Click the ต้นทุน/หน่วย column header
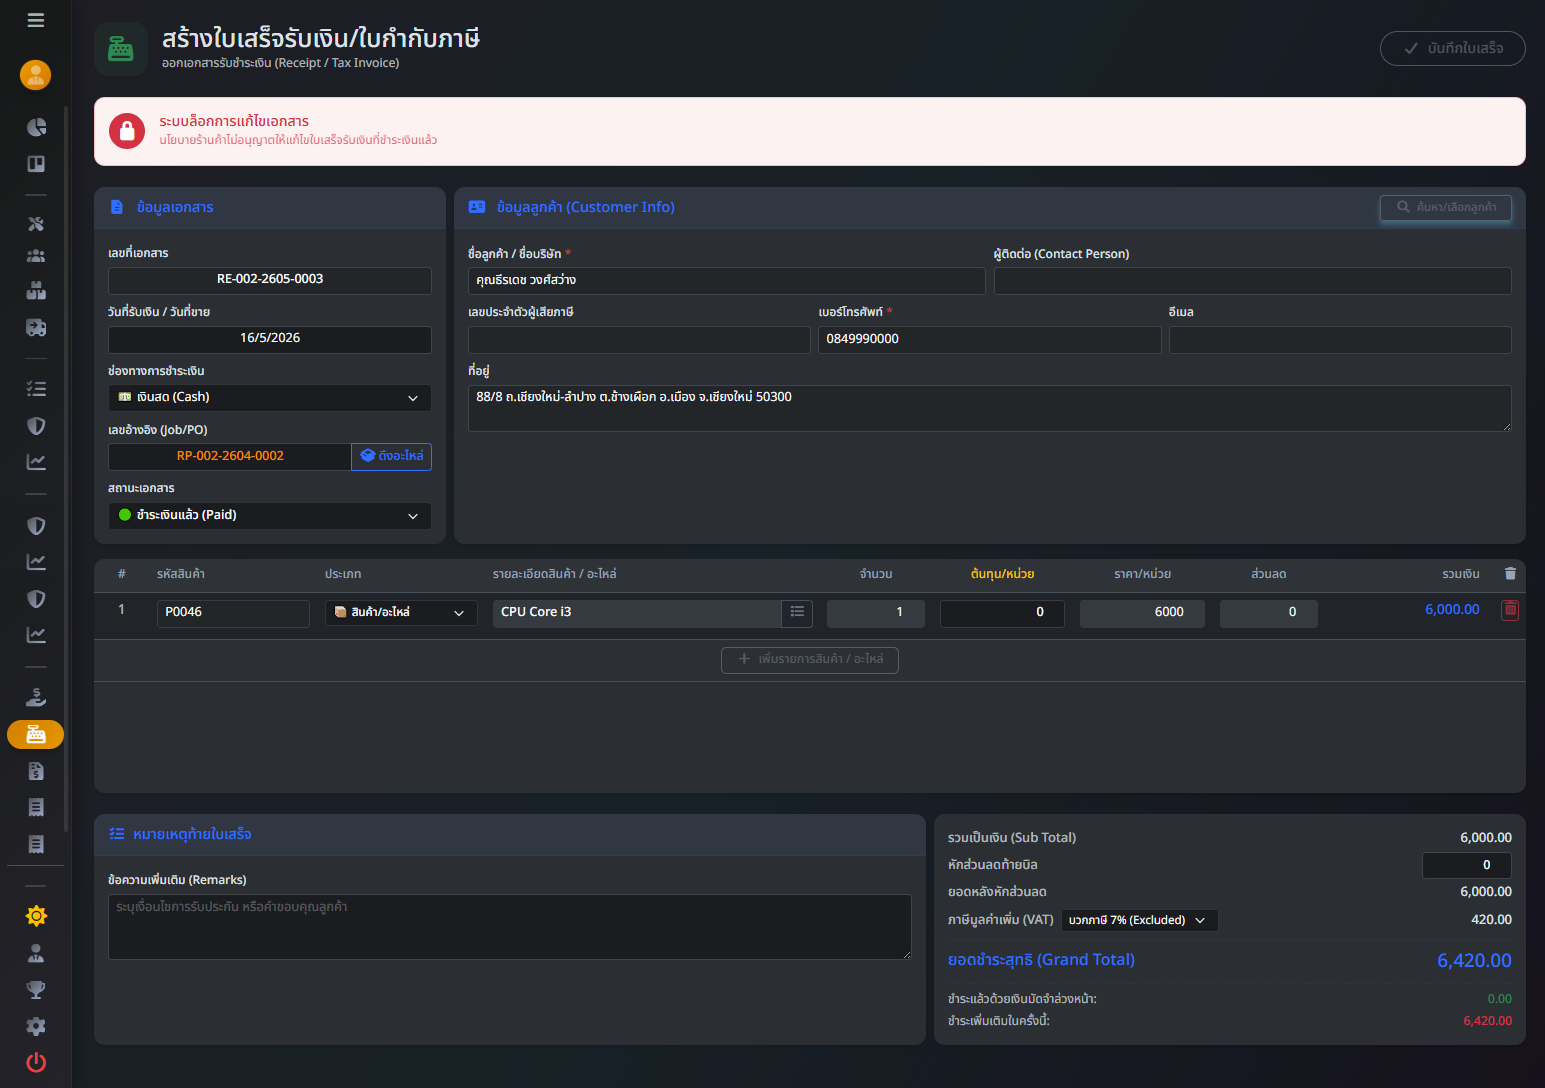The height and width of the screenshot is (1088, 1545). click(x=1002, y=574)
